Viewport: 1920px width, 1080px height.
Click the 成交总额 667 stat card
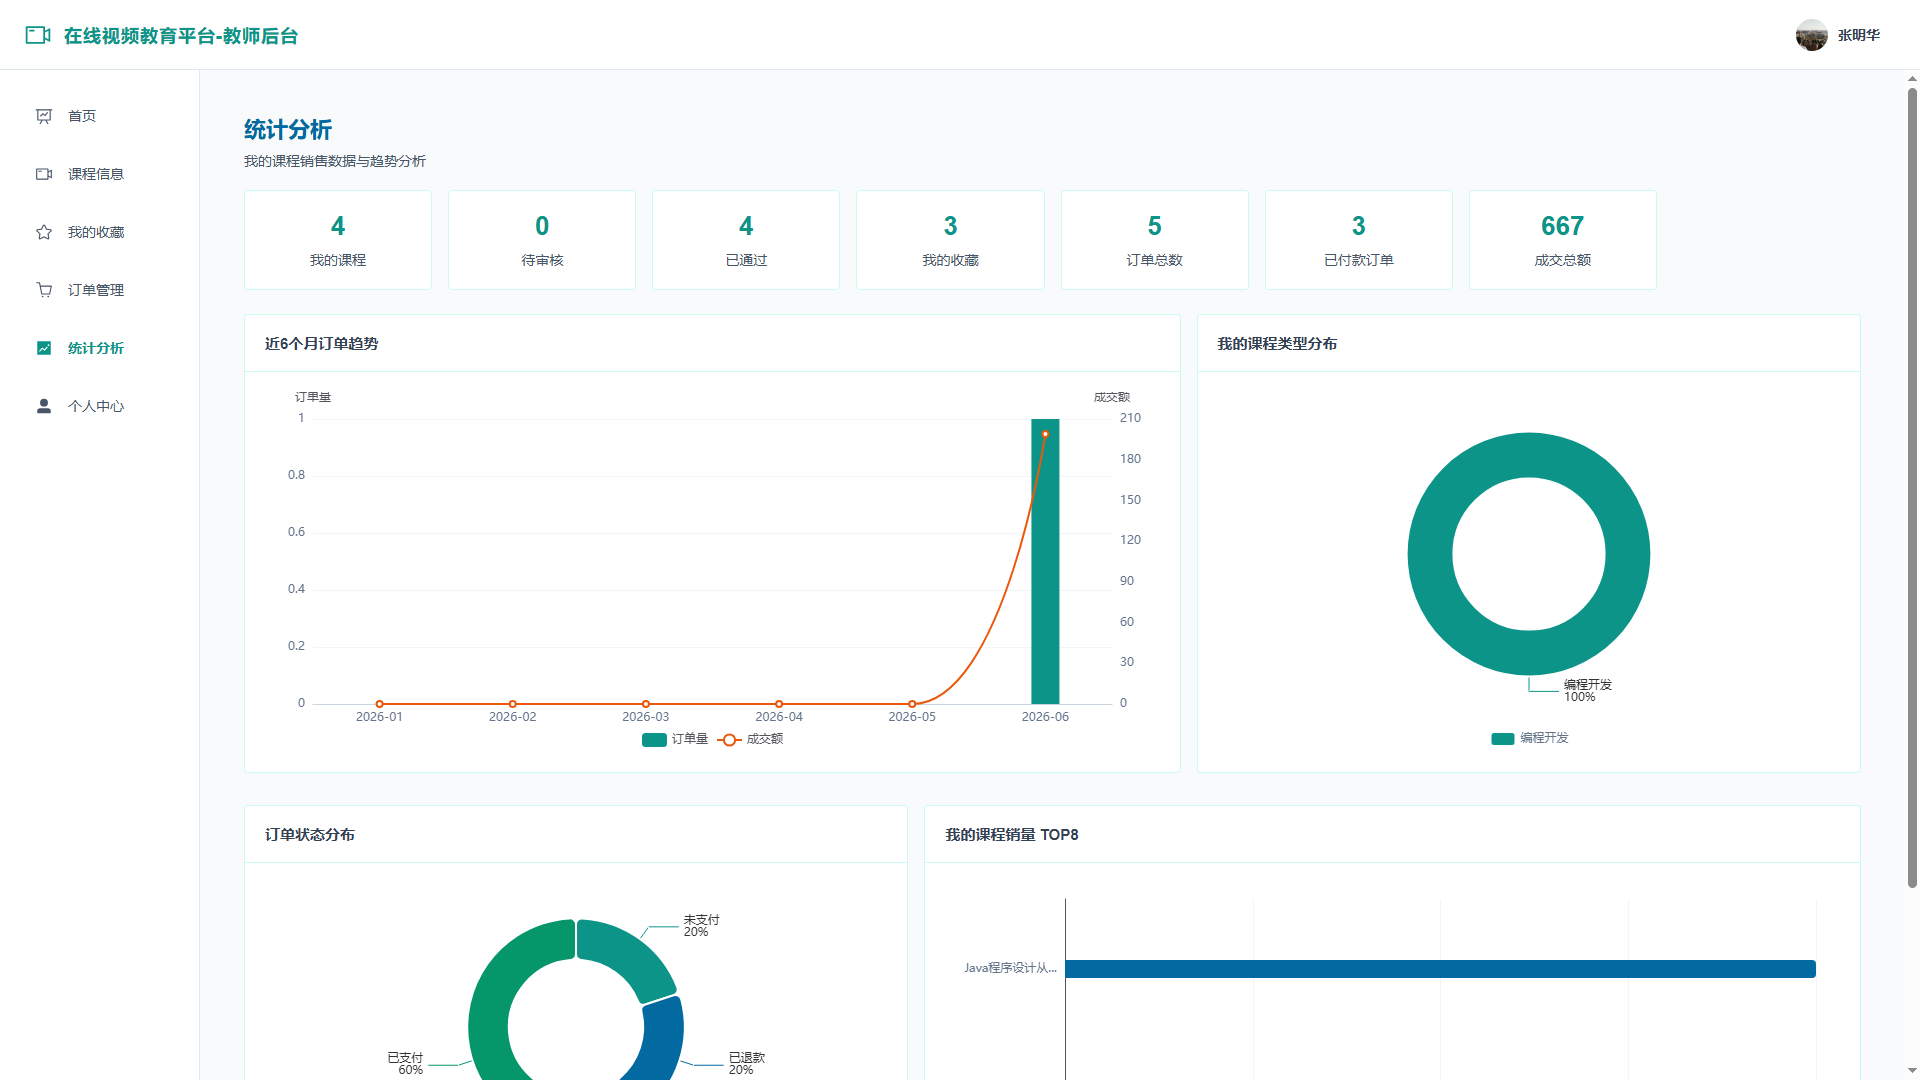point(1562,240)
